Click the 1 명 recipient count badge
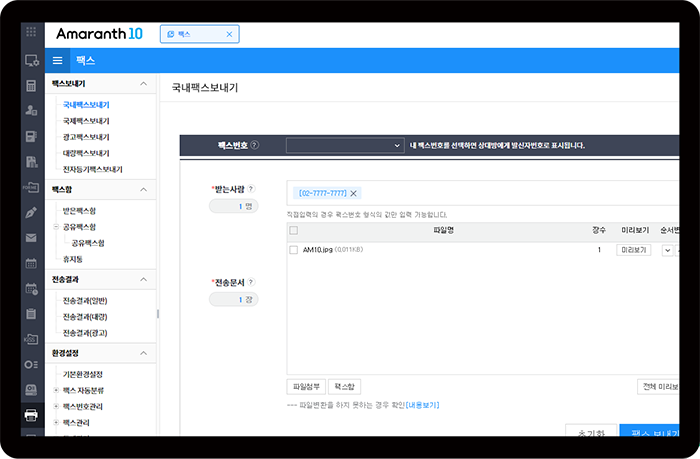 [233, 206]
